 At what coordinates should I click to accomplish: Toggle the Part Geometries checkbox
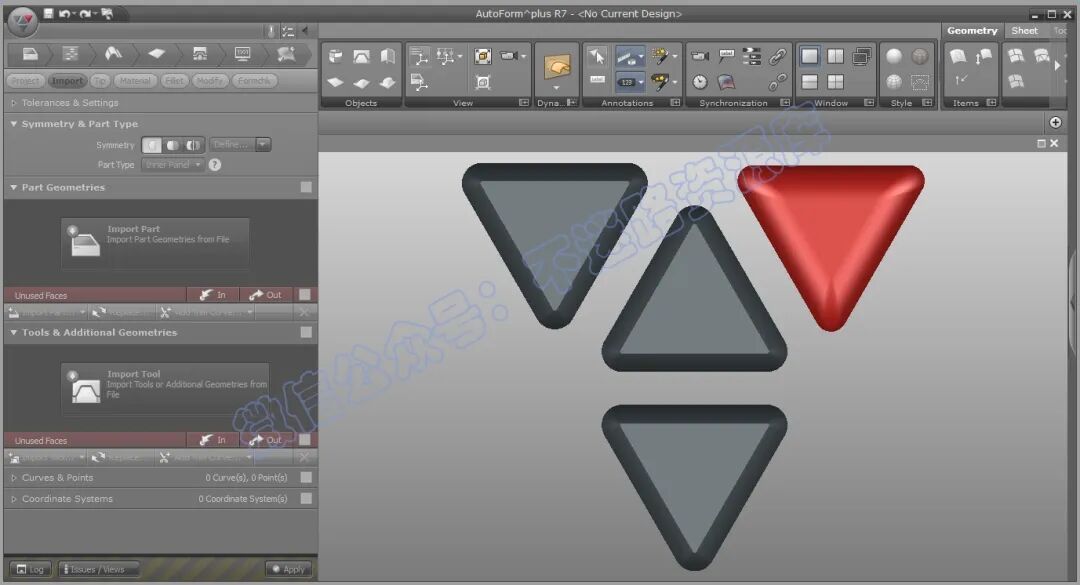click(307, 187)
